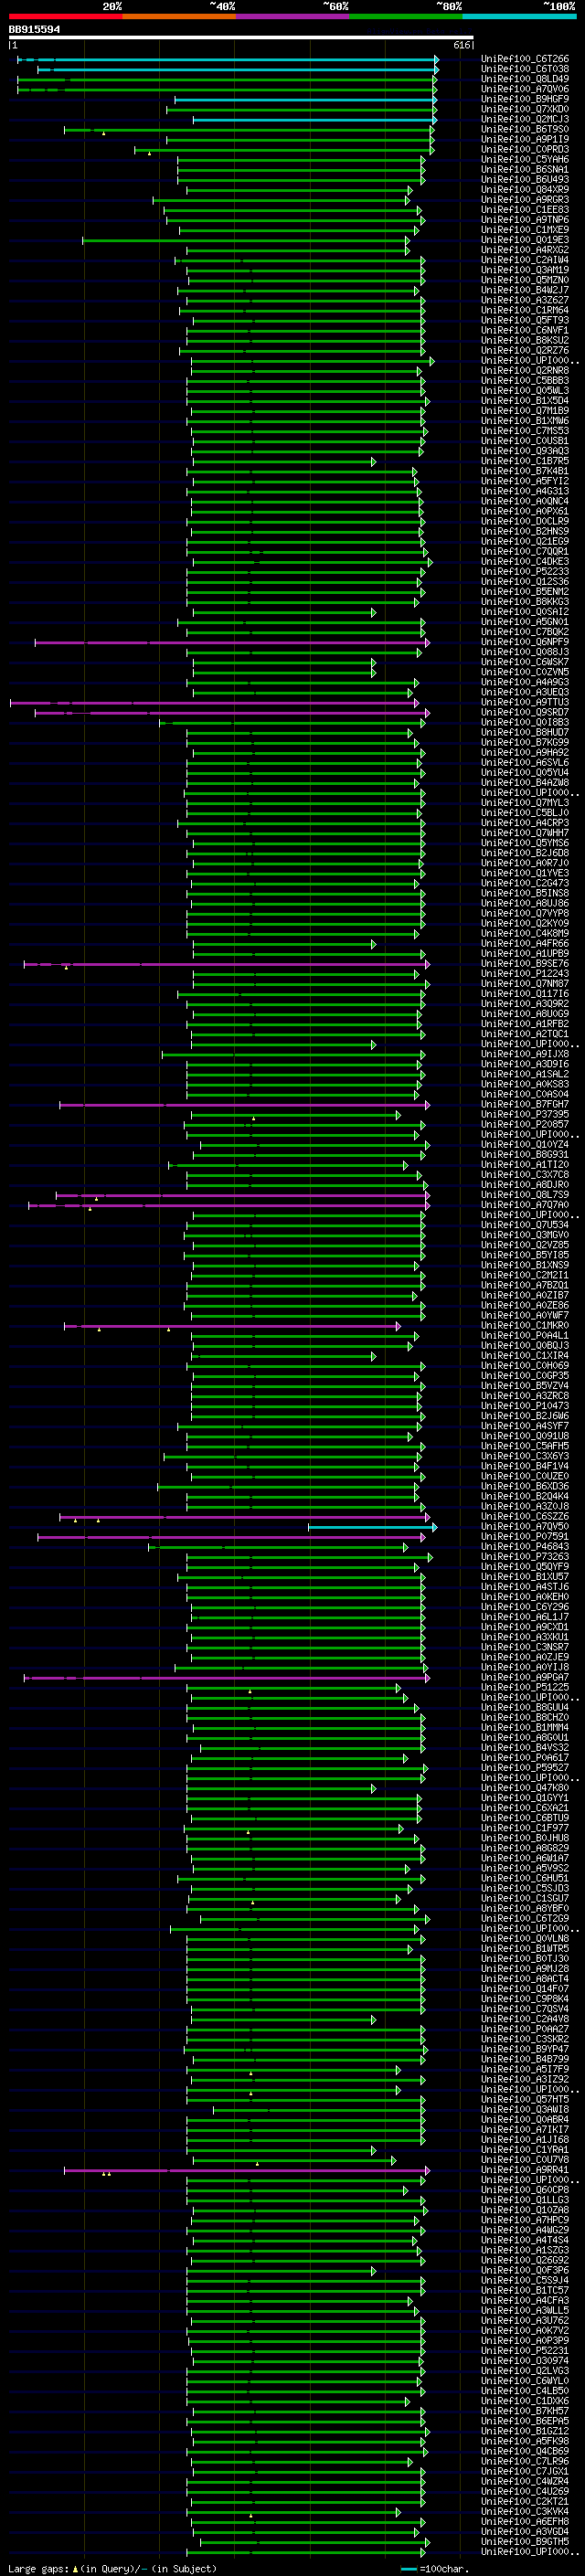Click the cyan ~100% legend segment
Viewport: 585px width, 2576px height.
click(520, 16)
